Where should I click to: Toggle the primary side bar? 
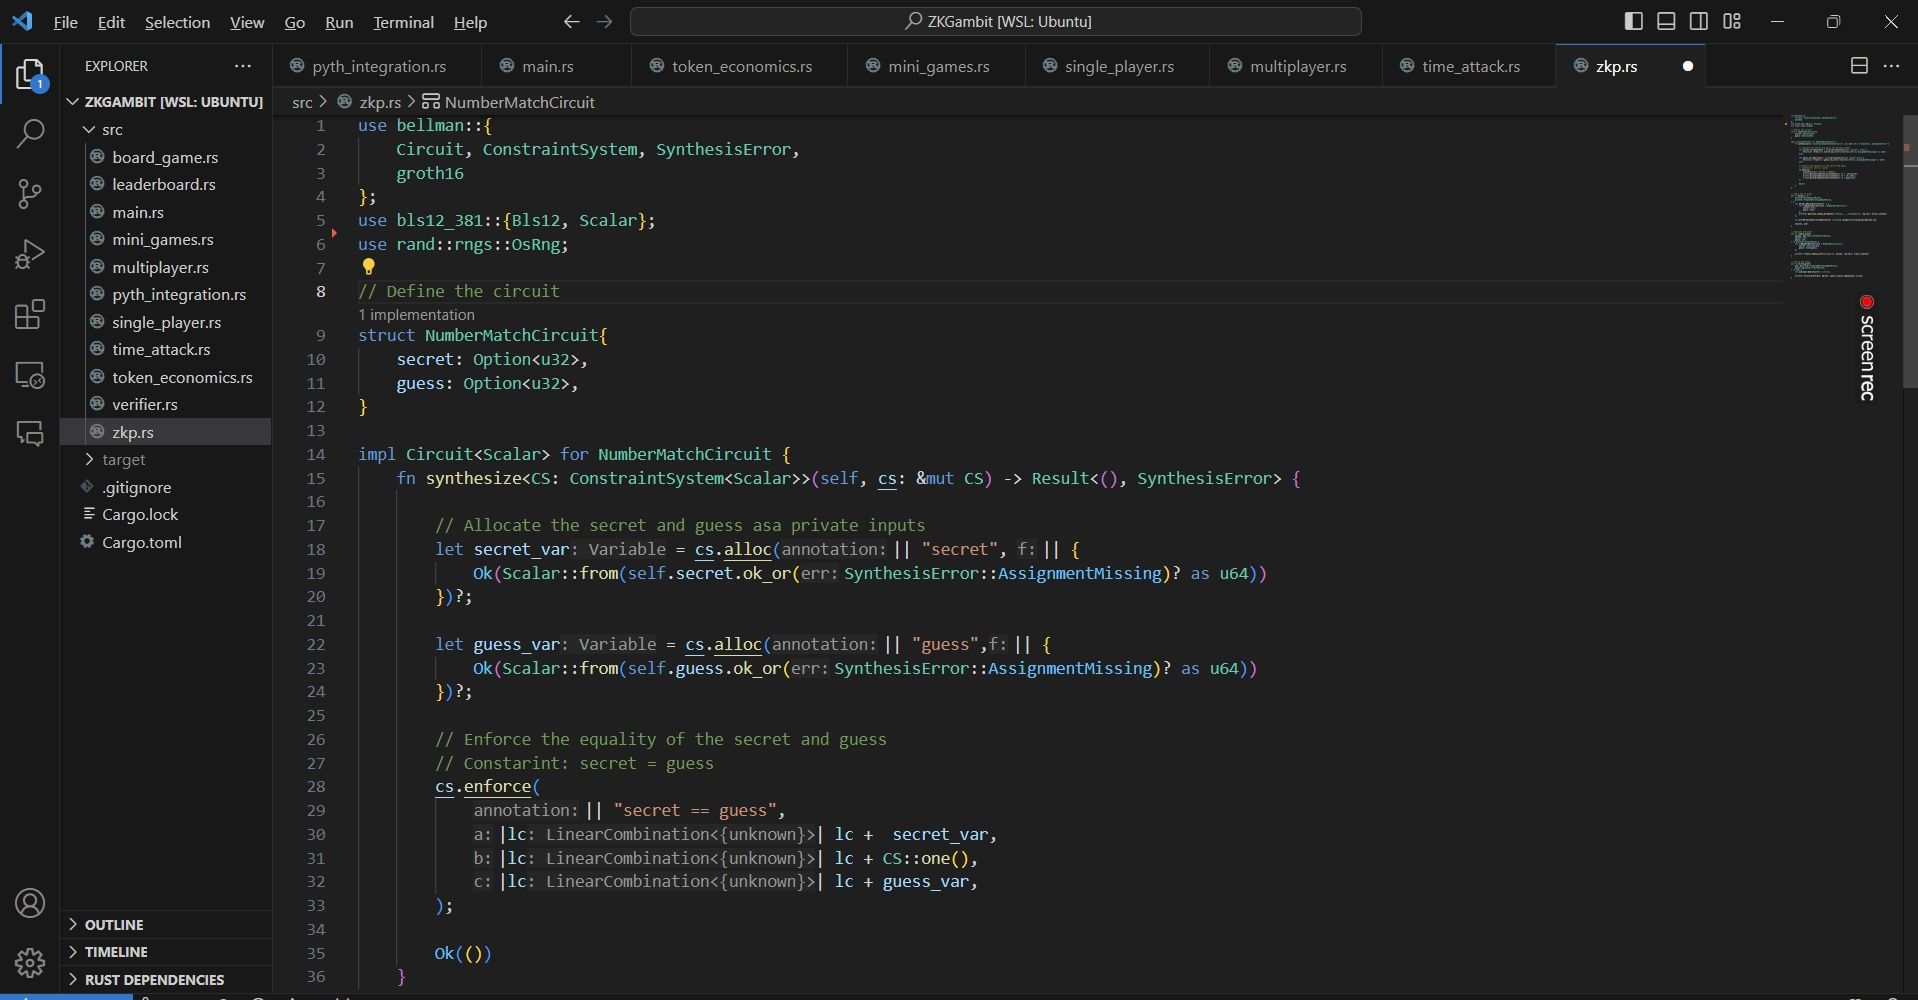1633,21
